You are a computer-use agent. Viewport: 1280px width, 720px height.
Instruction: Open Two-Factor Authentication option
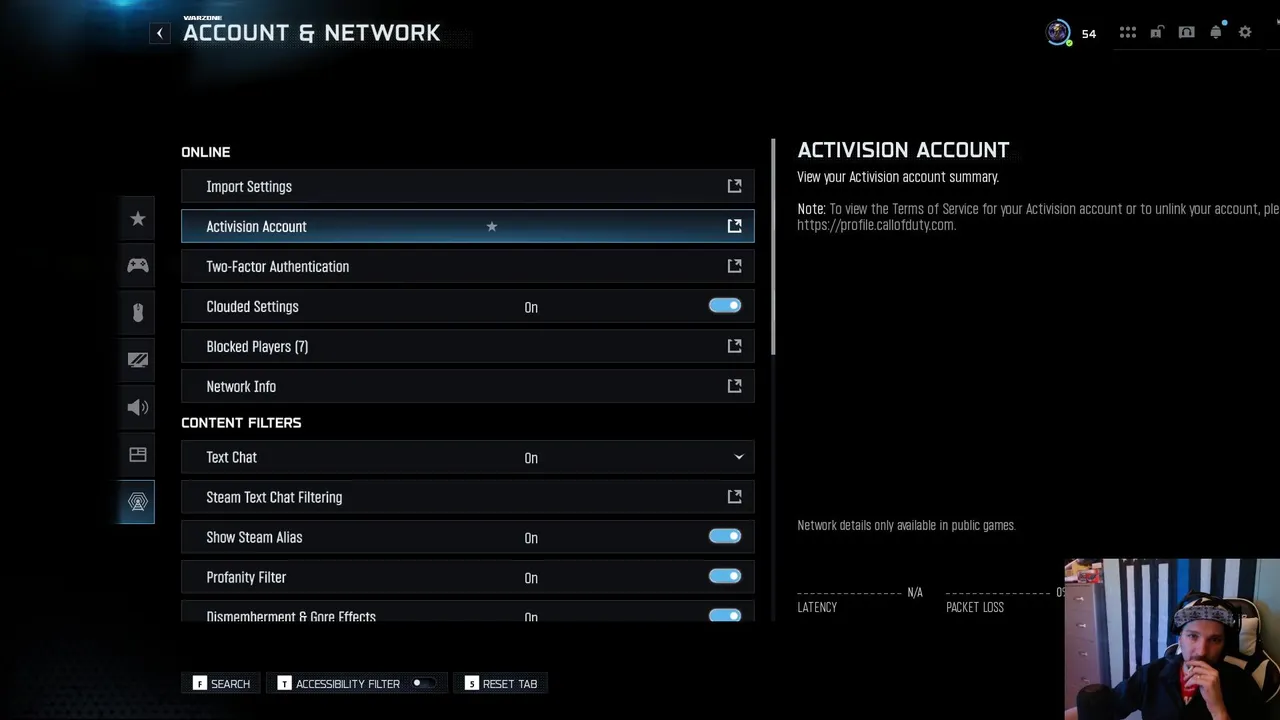click(467, 267)
